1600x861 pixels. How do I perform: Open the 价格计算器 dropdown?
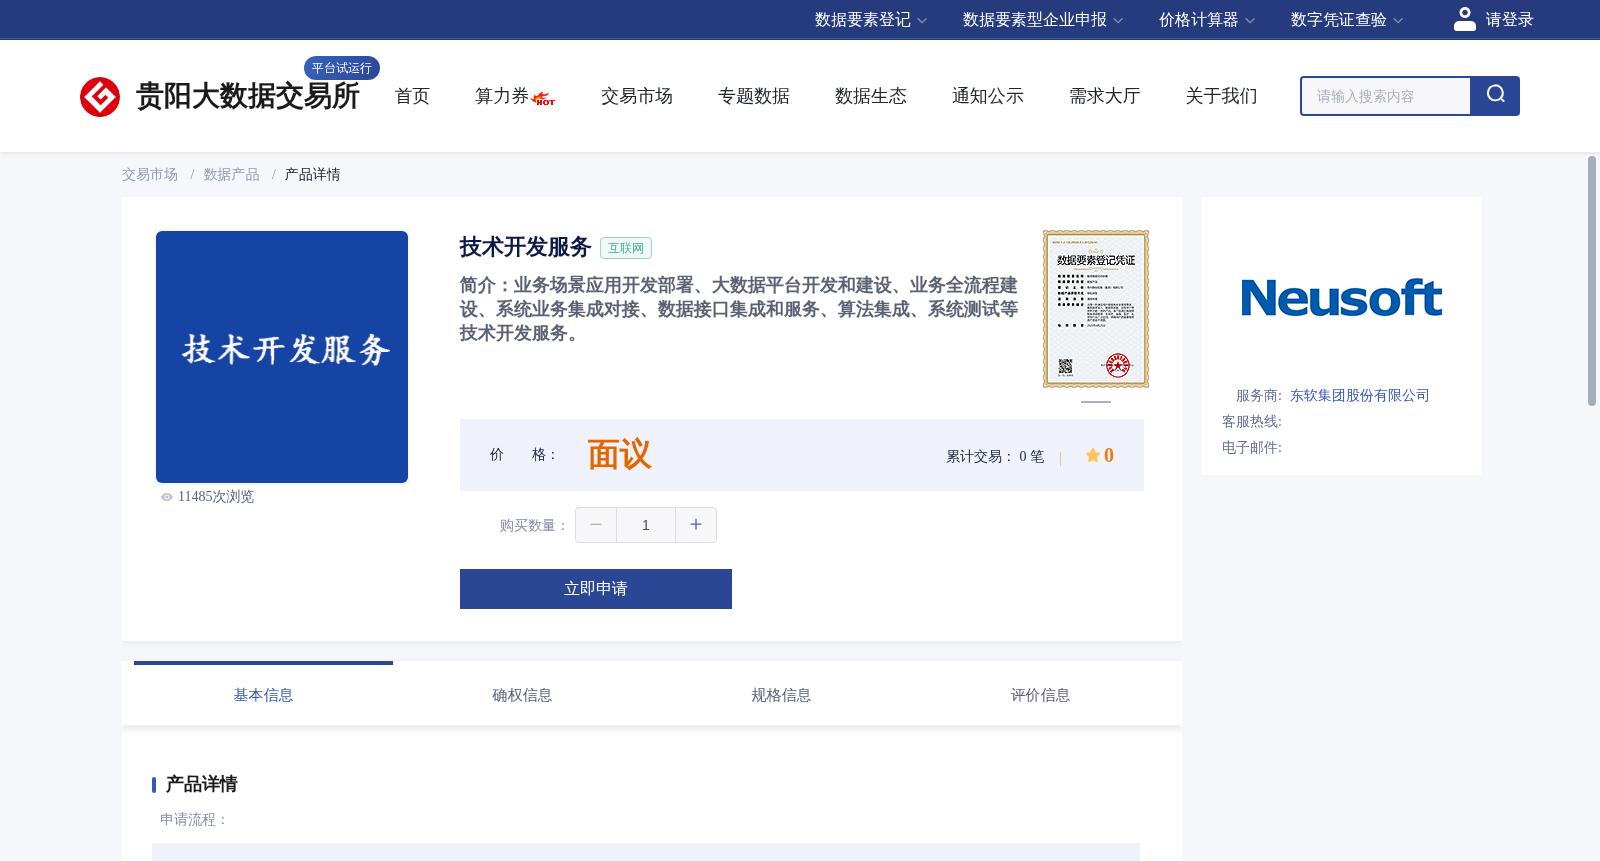point(1207,20)
